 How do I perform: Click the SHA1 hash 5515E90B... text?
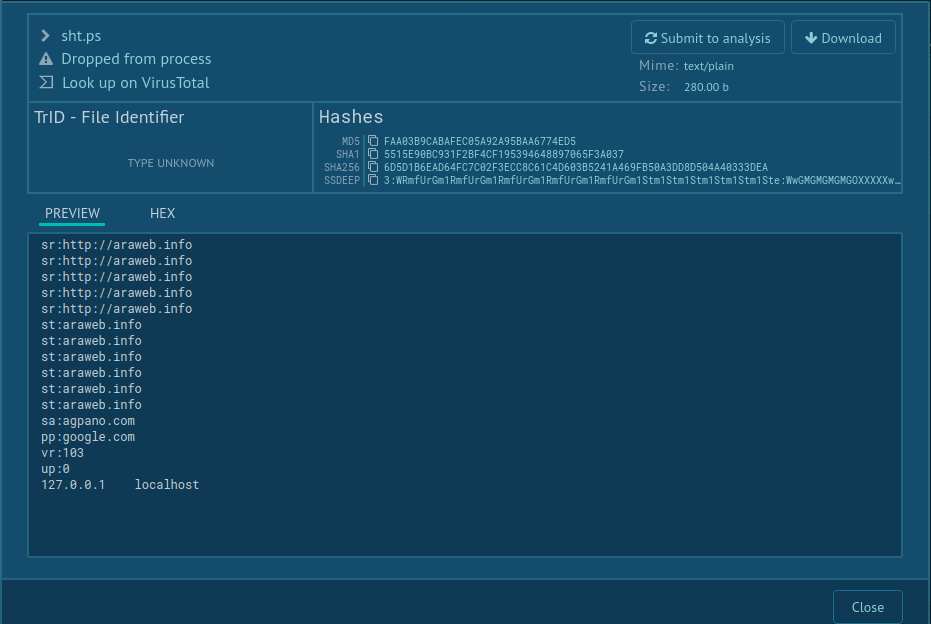click(504, 154)
